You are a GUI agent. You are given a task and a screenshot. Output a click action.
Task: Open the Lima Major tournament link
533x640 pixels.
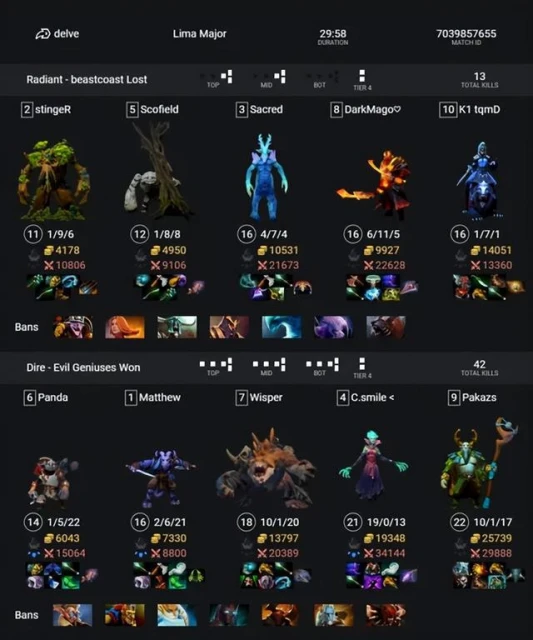(200, 33)
